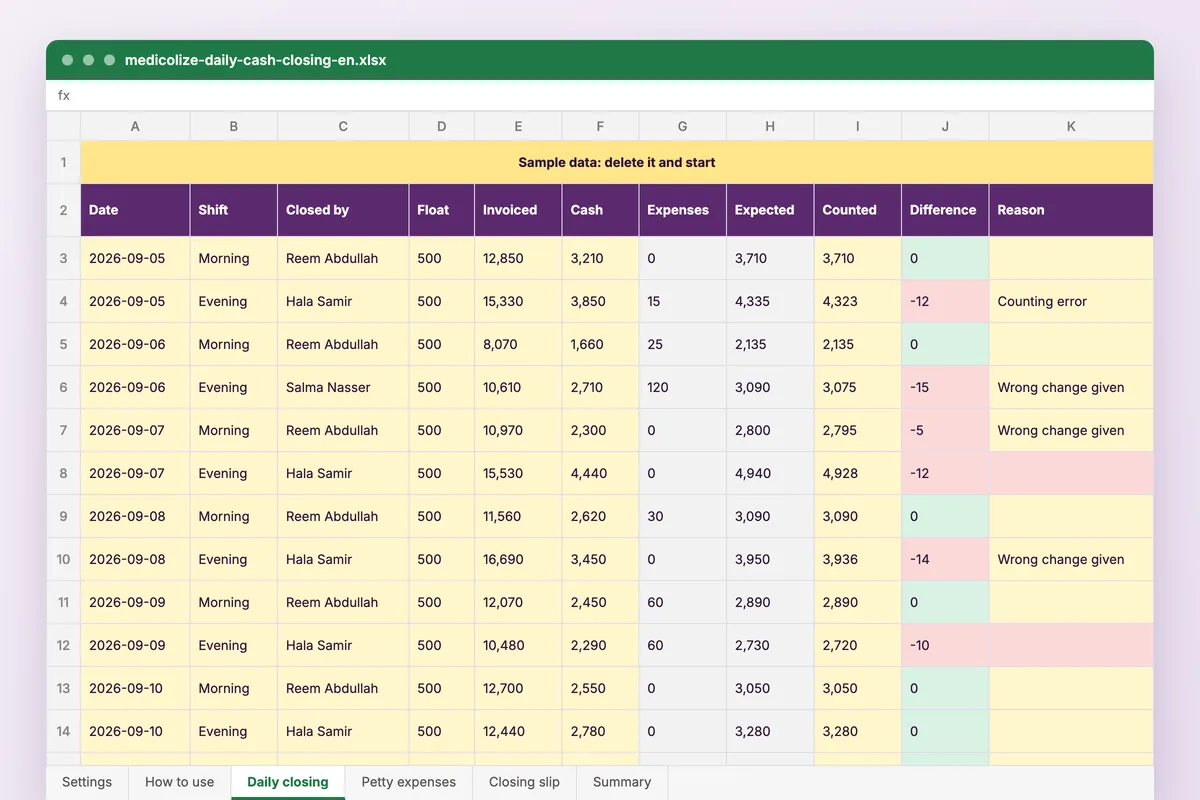Select the -5 difference cell

945,430
